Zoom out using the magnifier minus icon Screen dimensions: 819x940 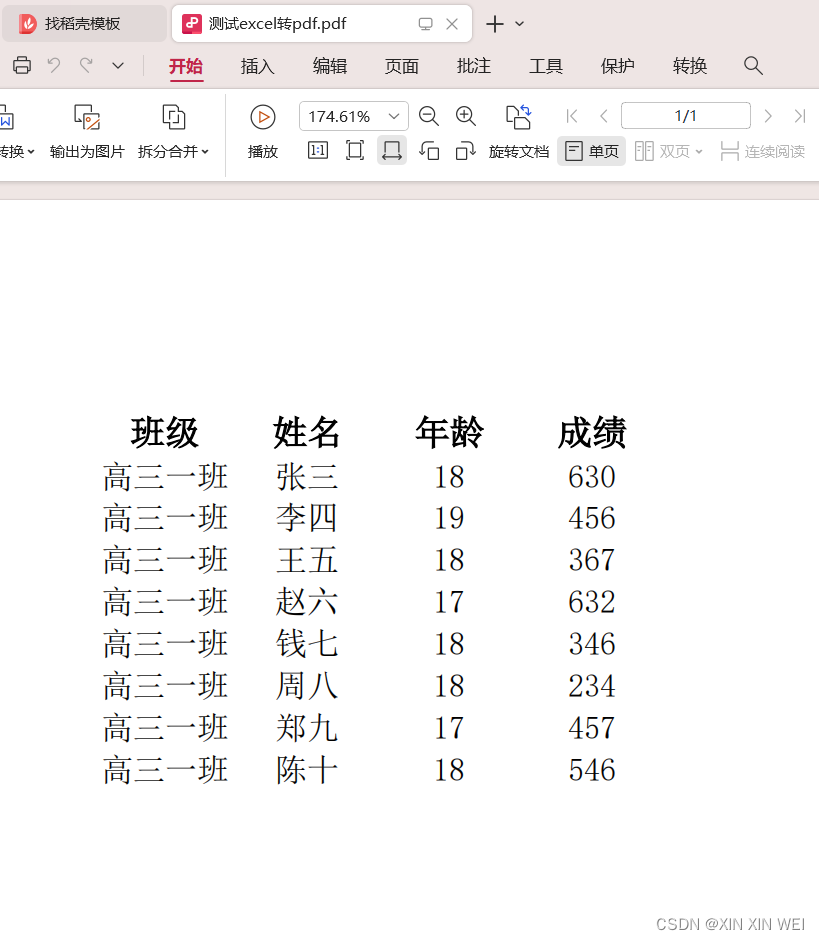click(x=429, y=116)
